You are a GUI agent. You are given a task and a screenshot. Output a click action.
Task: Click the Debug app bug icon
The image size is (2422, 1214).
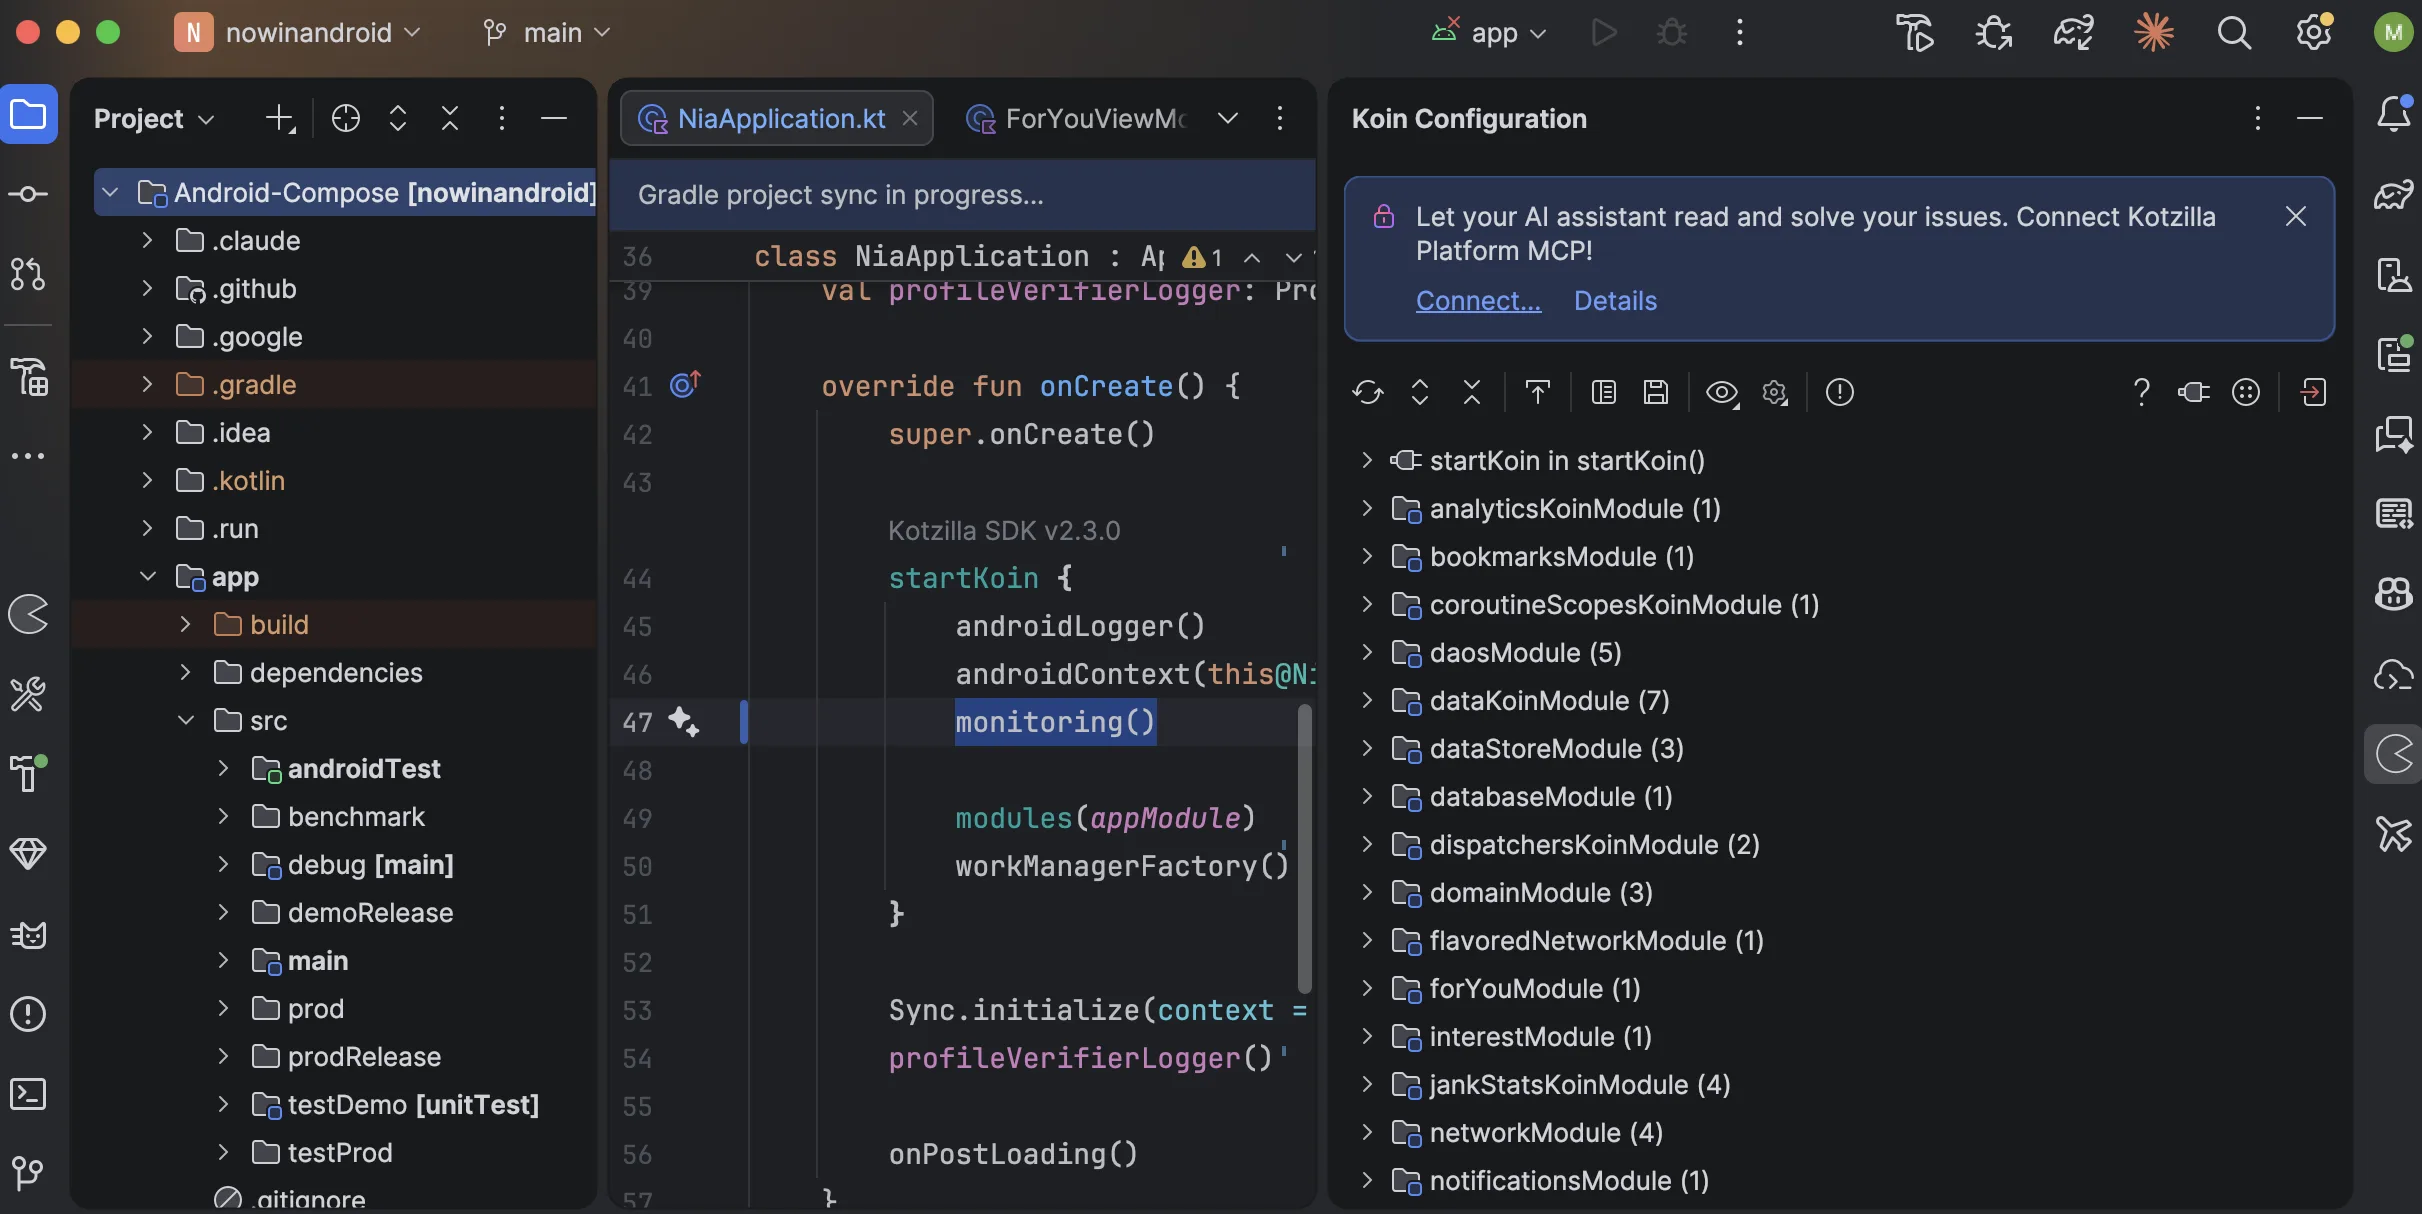point(1672,33)
